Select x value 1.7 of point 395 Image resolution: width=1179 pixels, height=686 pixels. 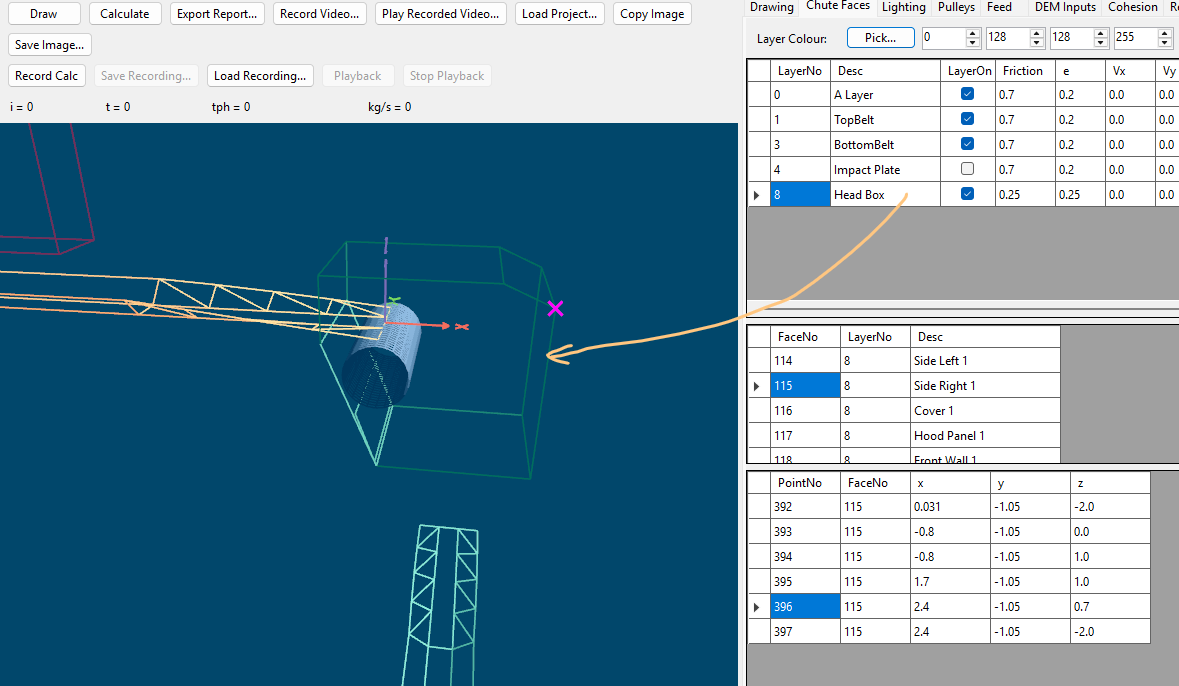coord(950,581)
